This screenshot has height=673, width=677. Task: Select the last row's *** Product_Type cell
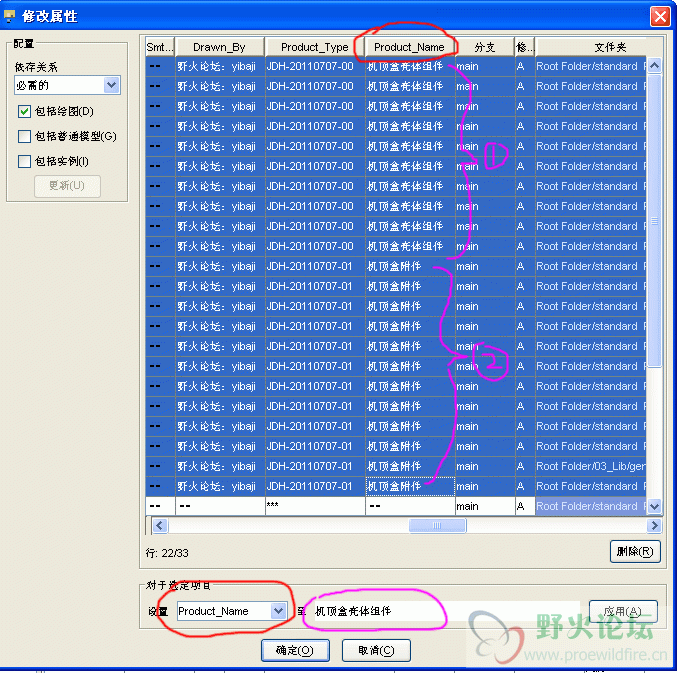315,506
